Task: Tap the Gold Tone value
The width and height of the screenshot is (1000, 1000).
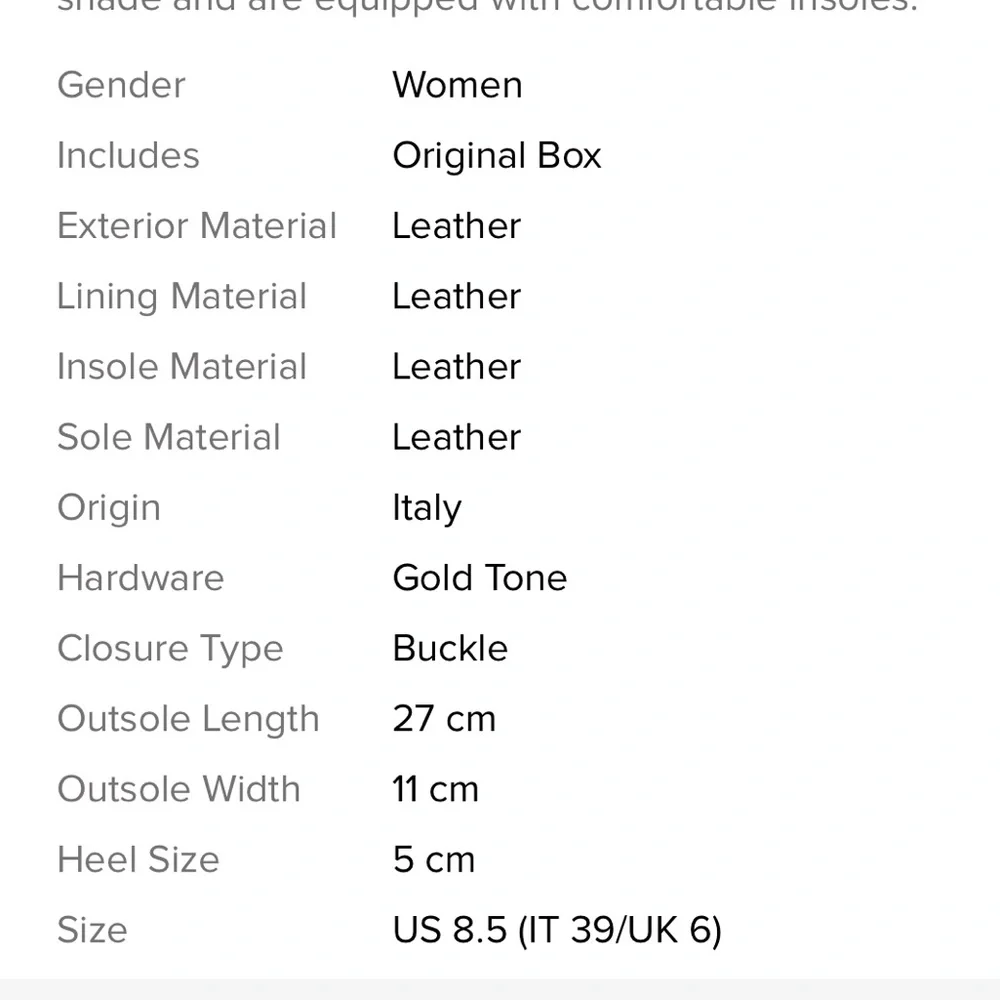Action: coord(480,578)
